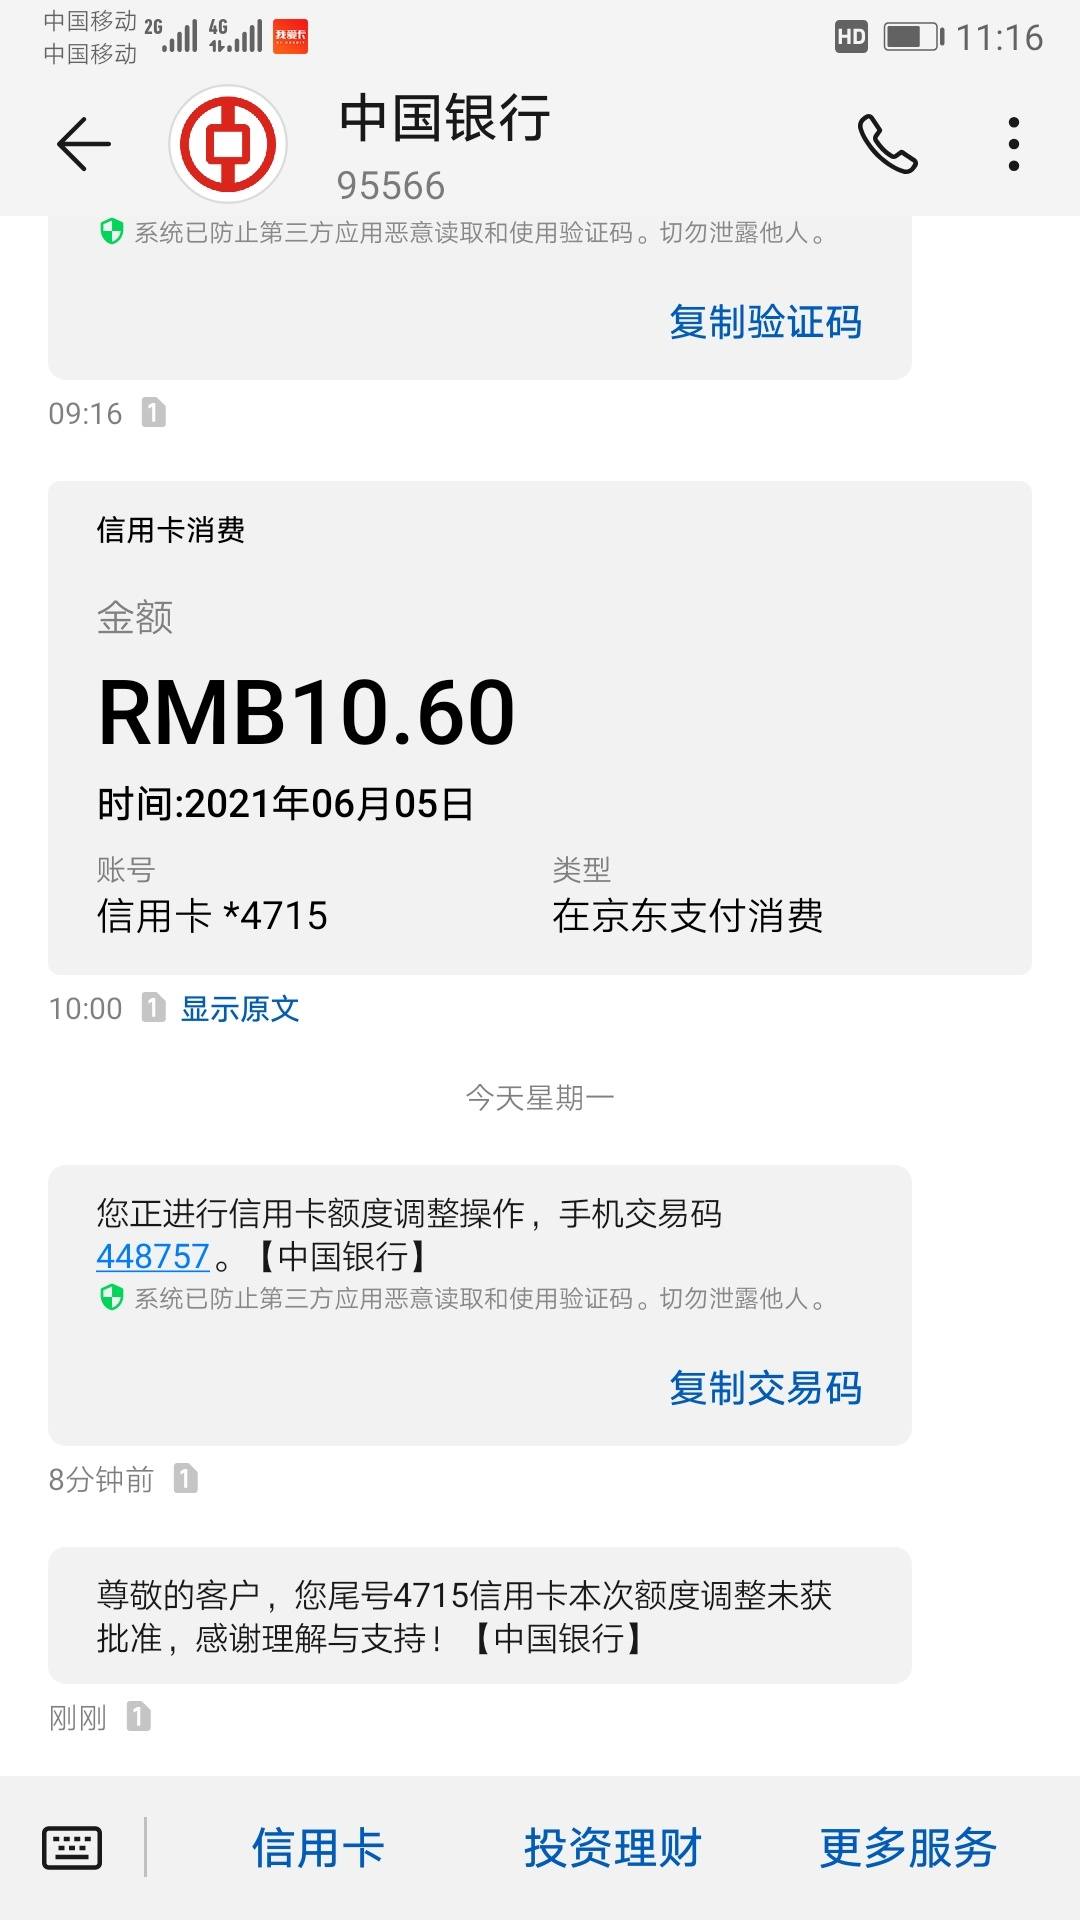
Task: Tap SIM card icon next to 10:00
Action: click(153, 1007)
